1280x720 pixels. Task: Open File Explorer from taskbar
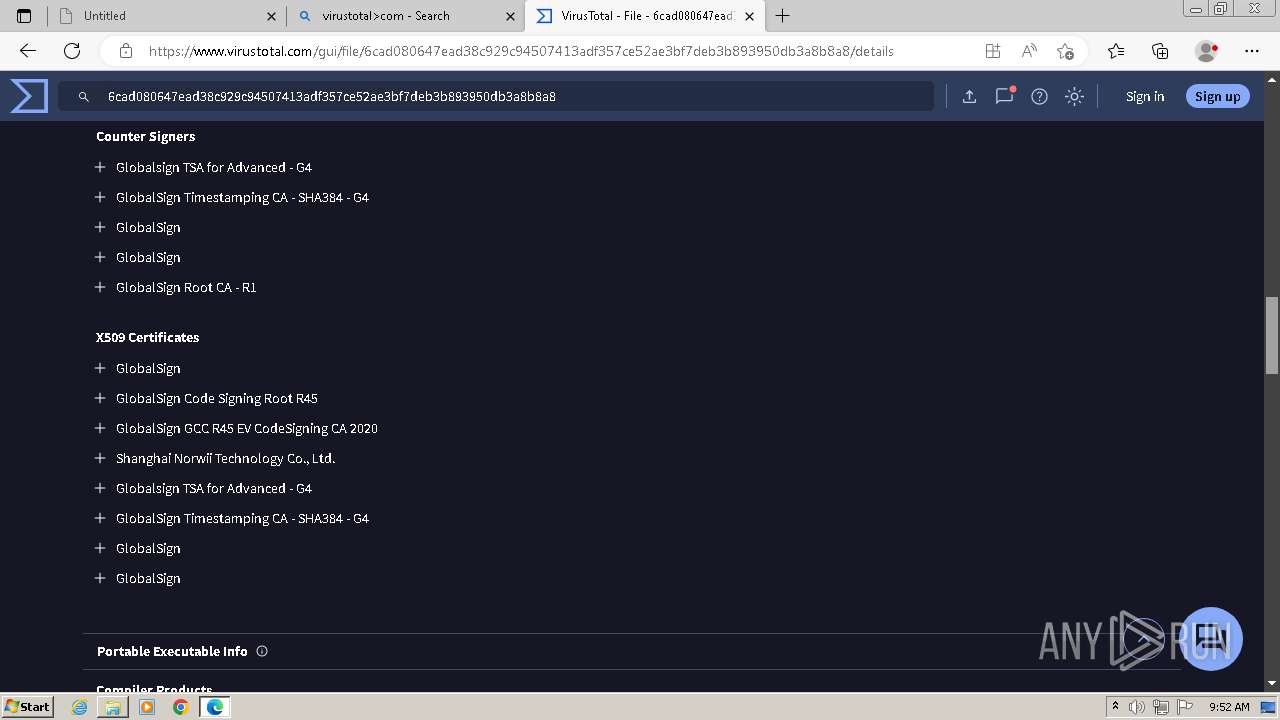pos(113,707)
